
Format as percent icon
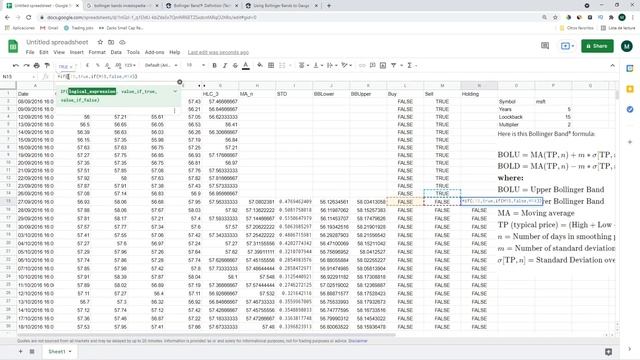[x=98, y=65]
